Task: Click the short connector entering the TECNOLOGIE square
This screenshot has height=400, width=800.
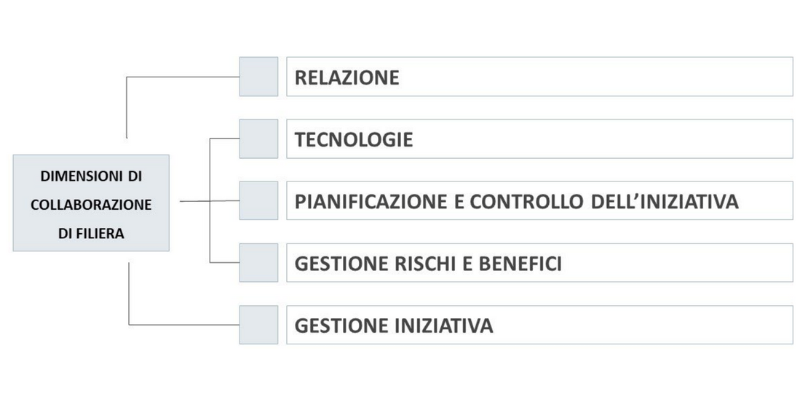Action: (224, 139)
